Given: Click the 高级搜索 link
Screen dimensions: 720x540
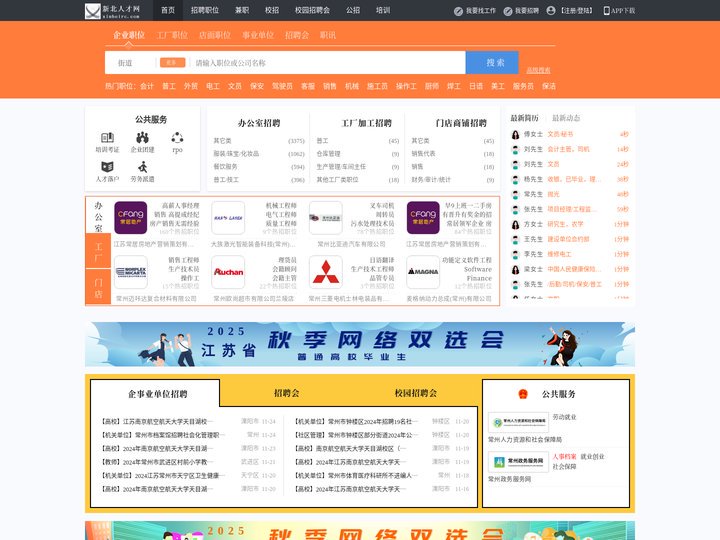Looking at the screenshot, I should click(538, 70).
